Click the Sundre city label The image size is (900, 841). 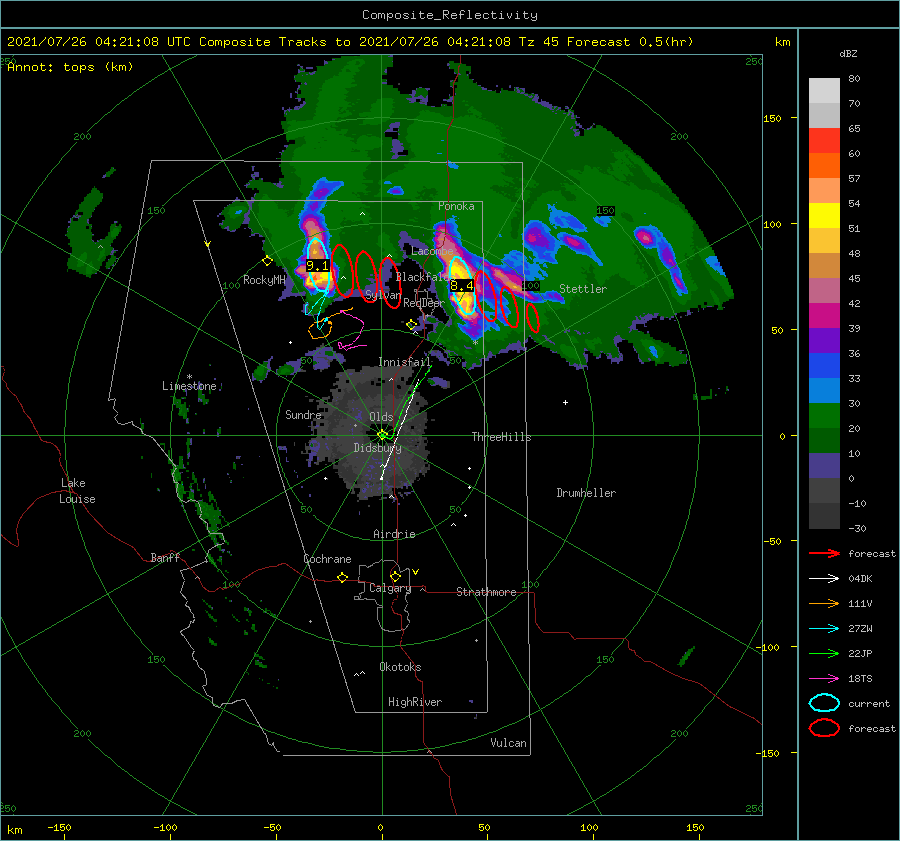(x=303, y=414)
